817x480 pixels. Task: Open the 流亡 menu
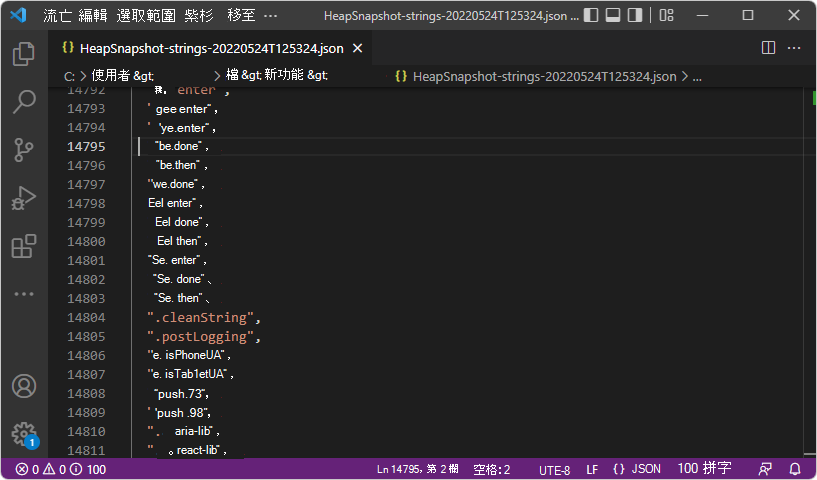57,16
